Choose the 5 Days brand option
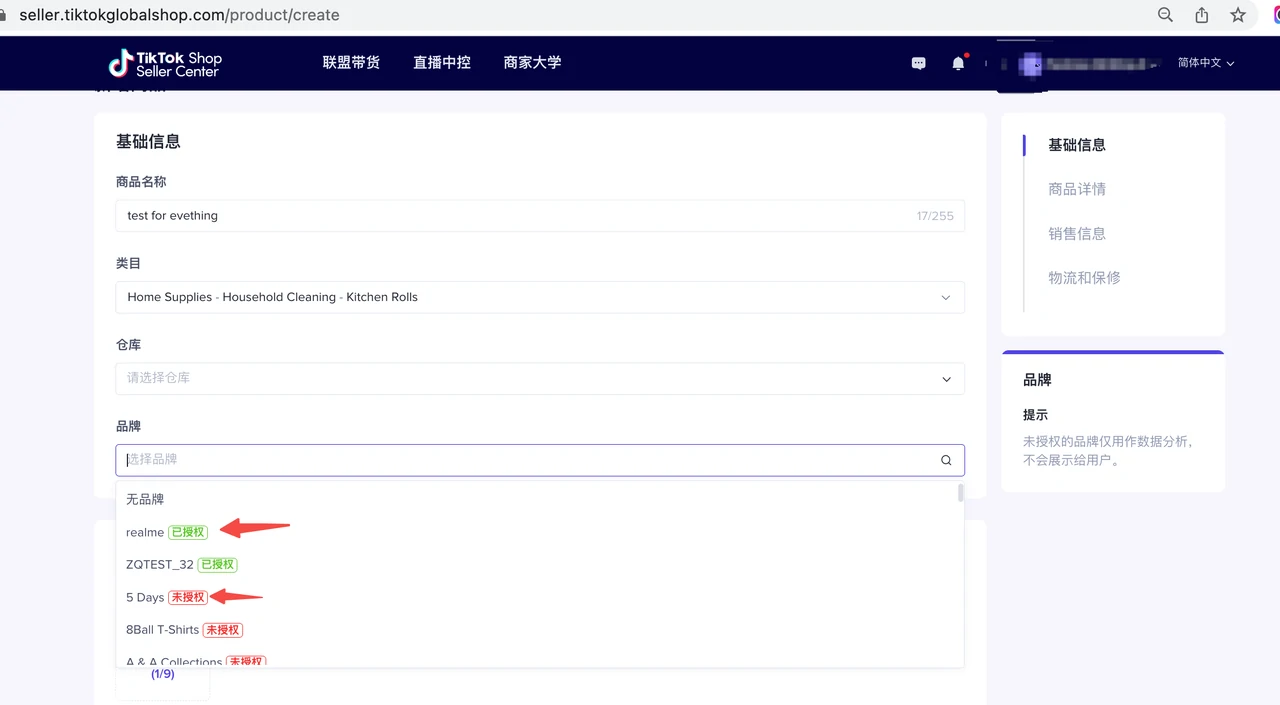 coord(145,597)
